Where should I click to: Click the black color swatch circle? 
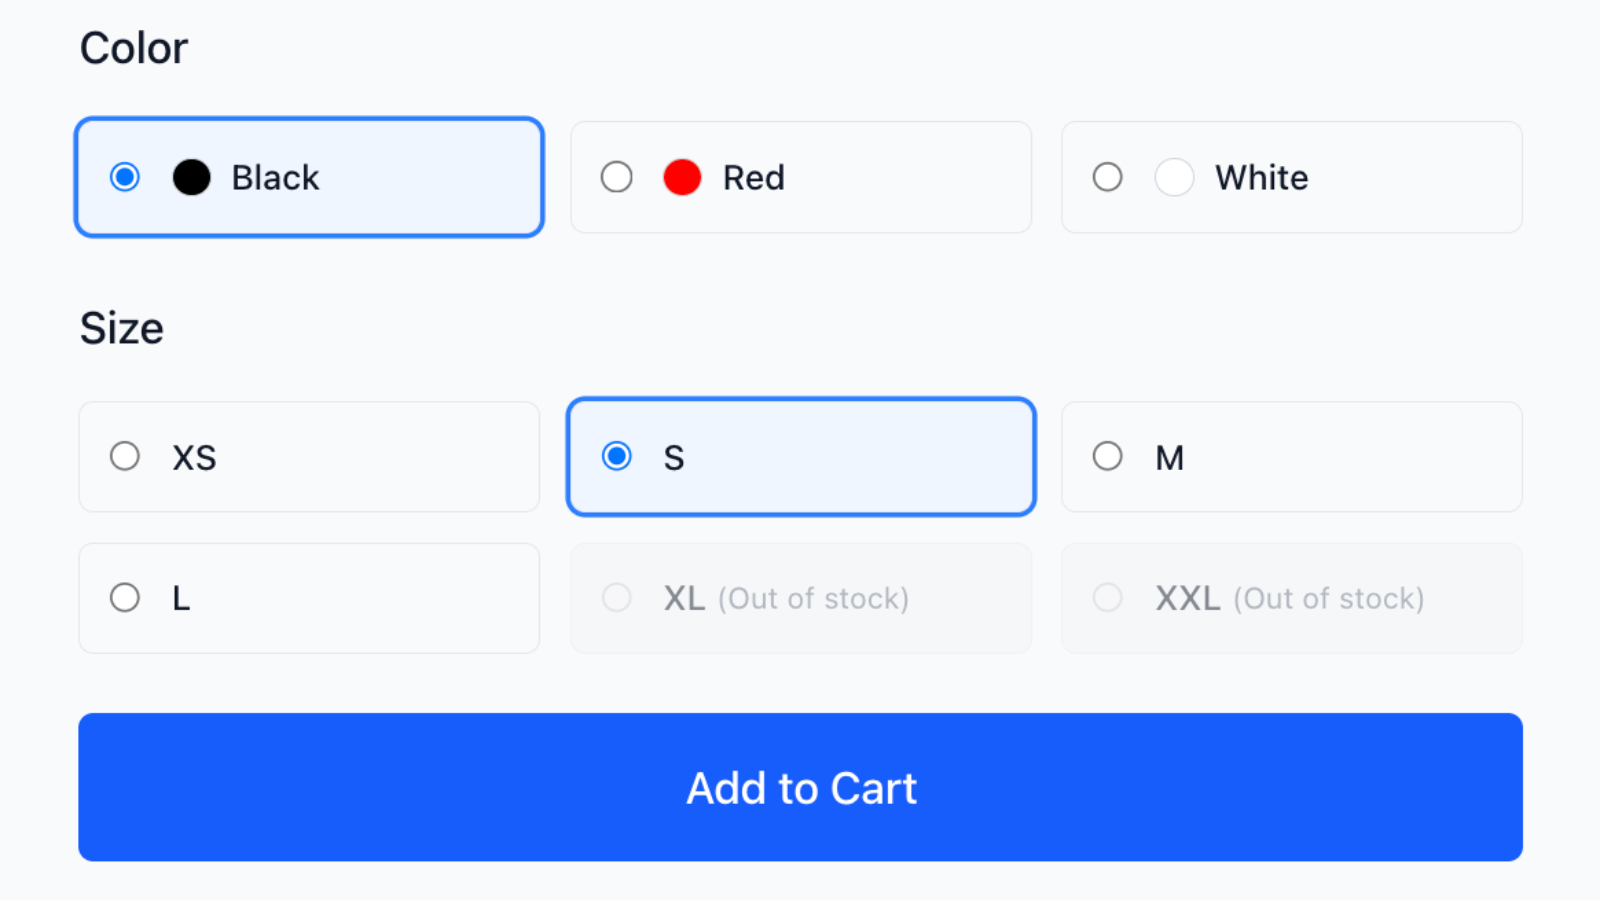(x=191, y=178)
